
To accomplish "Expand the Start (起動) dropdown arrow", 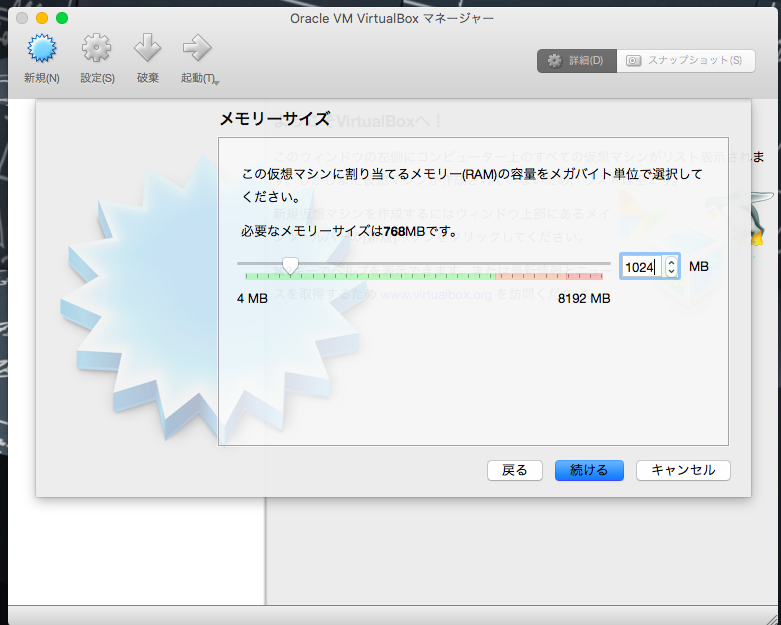I will 217,82.
